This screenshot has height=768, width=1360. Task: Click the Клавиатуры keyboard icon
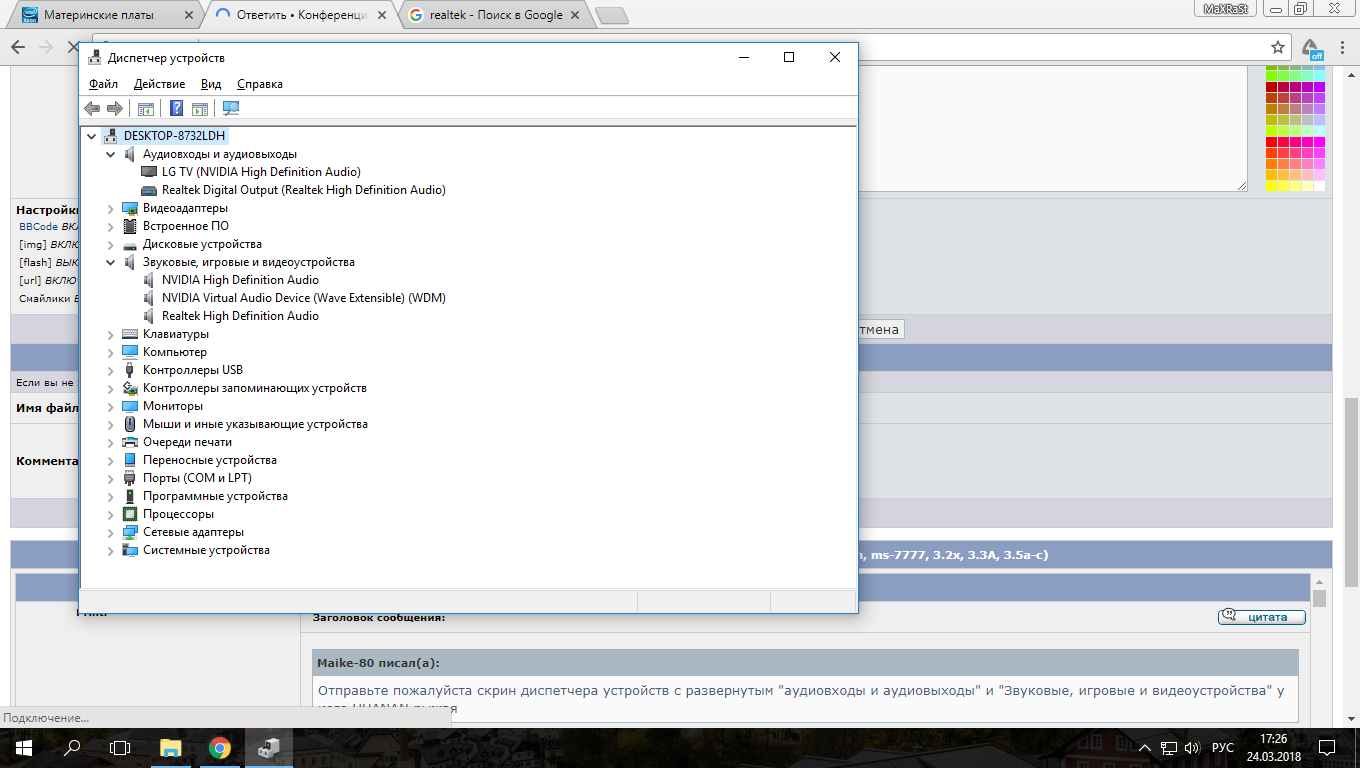pyautogui.click(x=129, y=334)
